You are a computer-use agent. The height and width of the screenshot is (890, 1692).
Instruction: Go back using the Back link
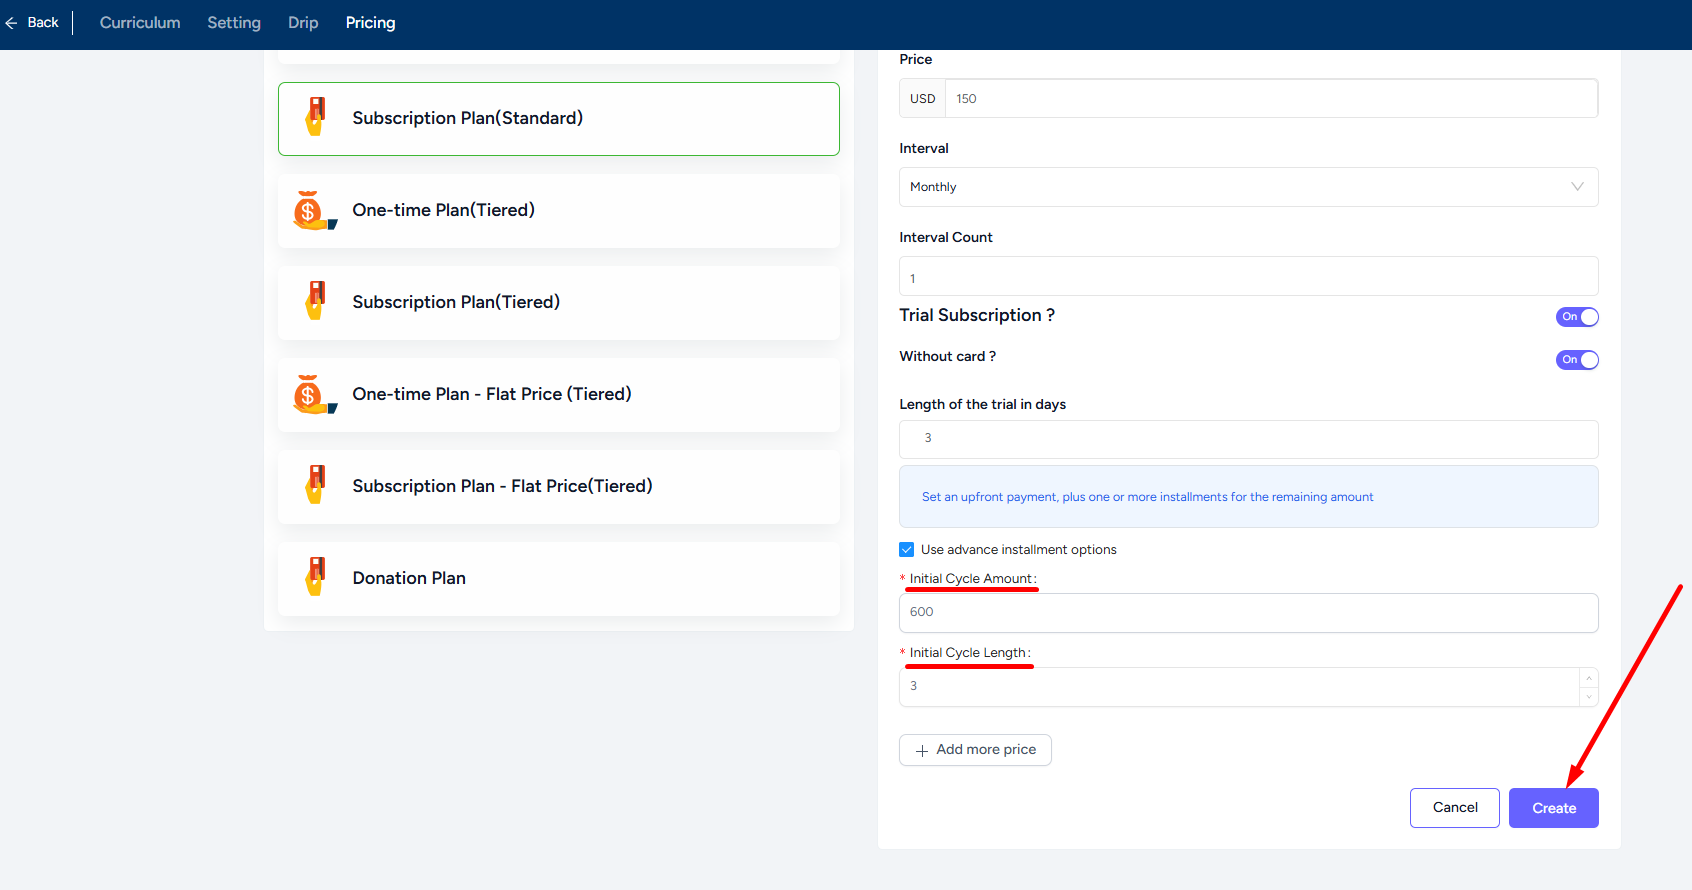(x=32, y=23)
